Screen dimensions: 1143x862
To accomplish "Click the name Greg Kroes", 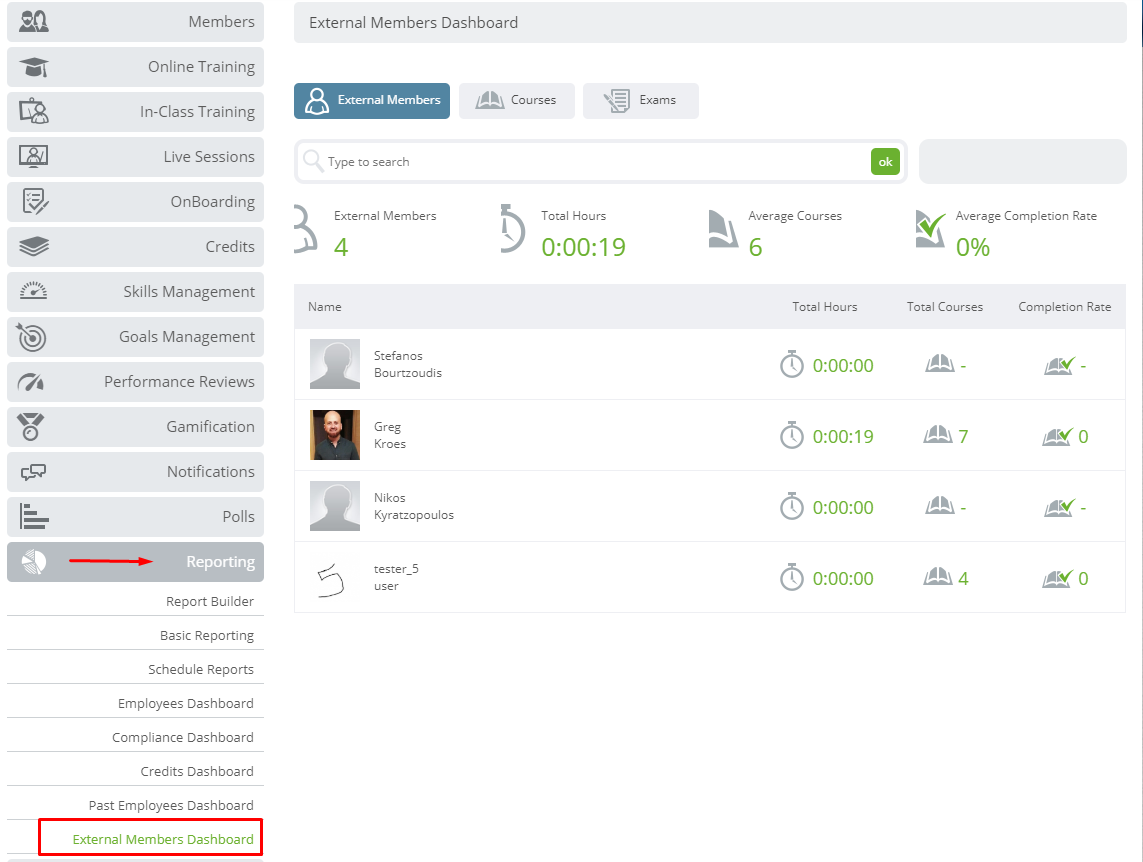I will (x=390, y=435).
